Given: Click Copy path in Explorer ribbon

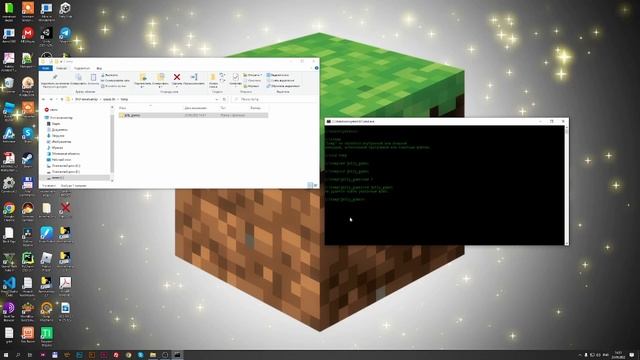Looking at the screenshot, I should click(115, 80).
